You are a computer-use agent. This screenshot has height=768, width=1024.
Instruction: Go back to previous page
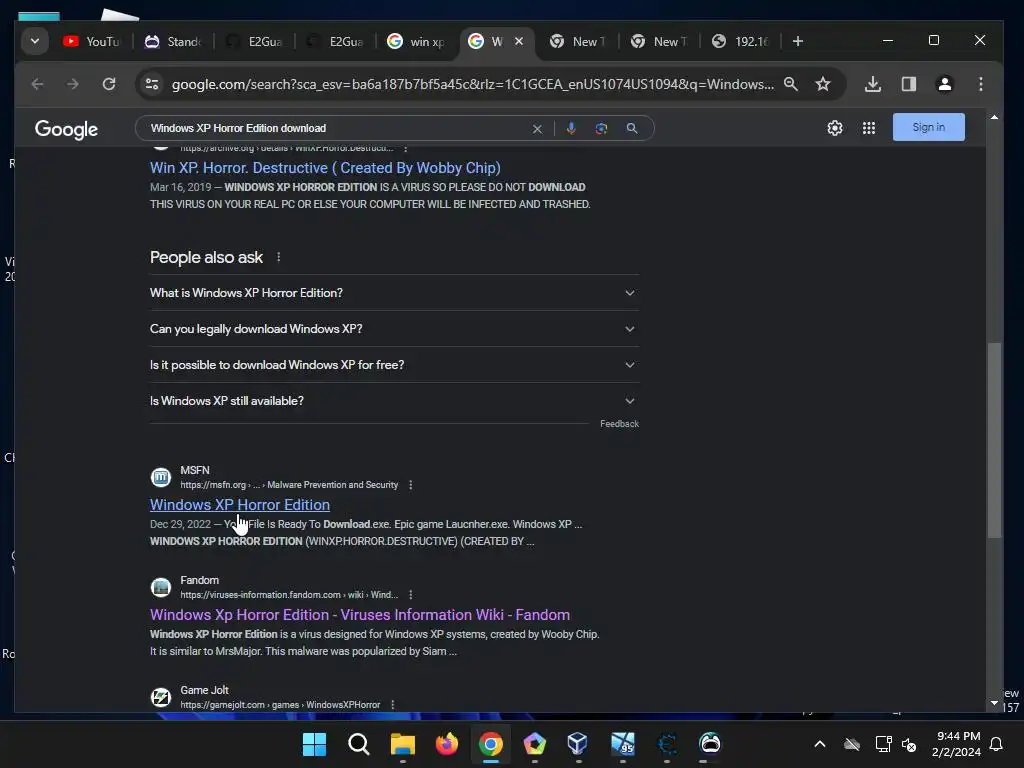click(x=37, y=84)
